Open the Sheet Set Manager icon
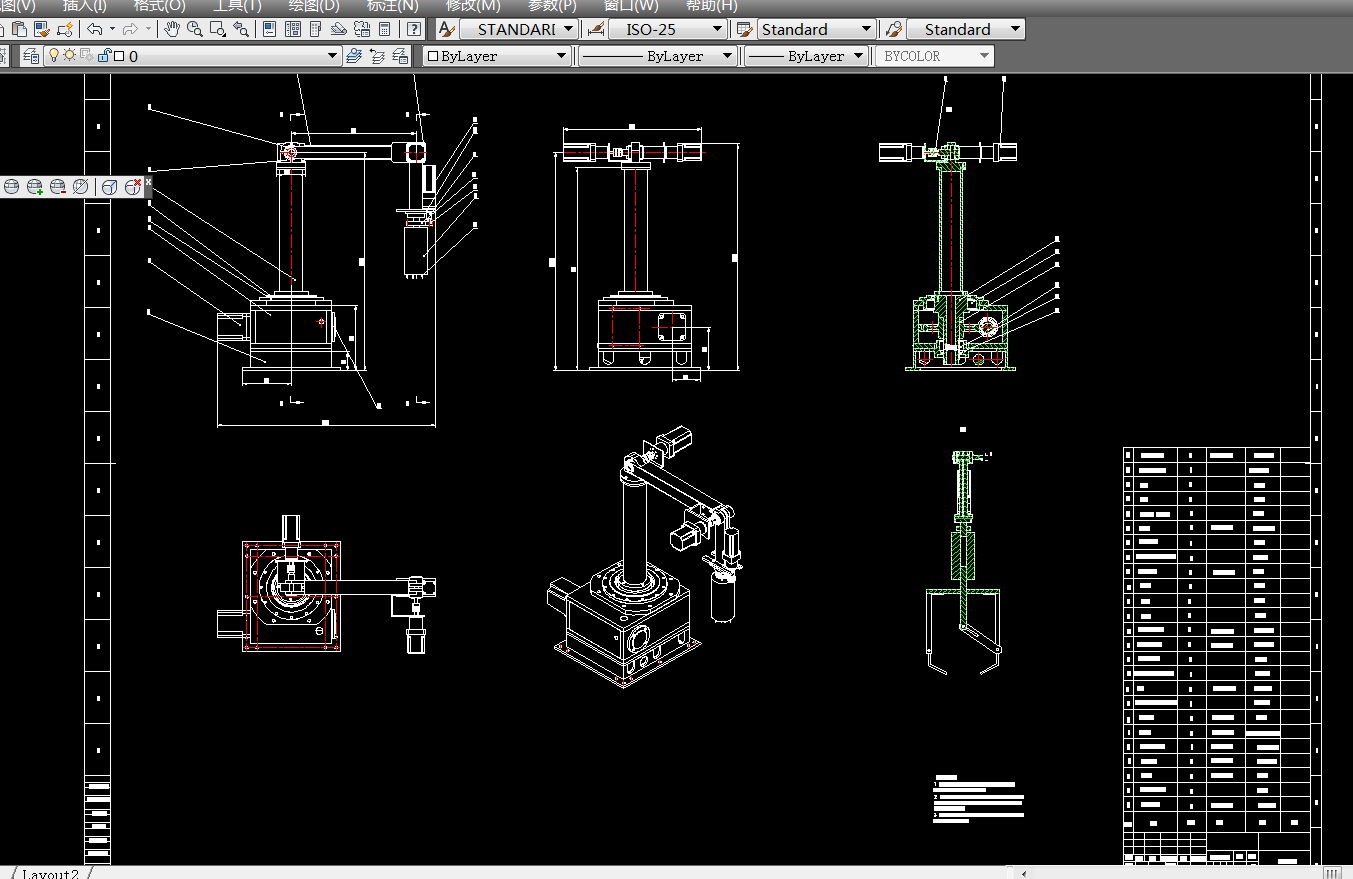This screenshot has width=1353, height=879. point(338,29)
